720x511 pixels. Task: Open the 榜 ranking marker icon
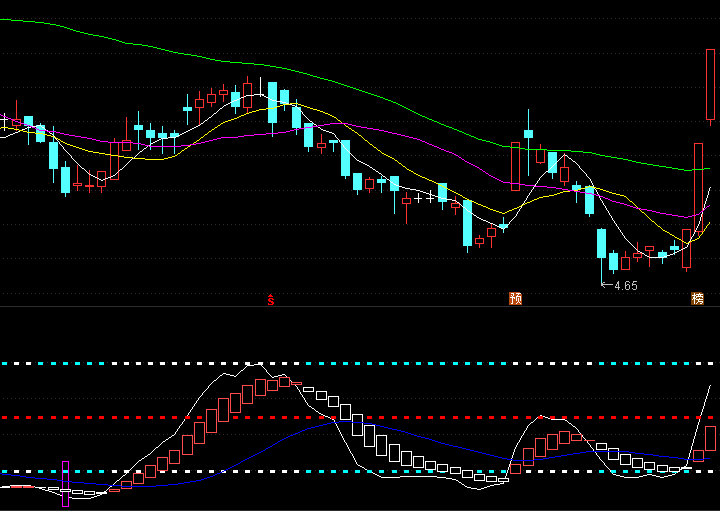point(698,298)
